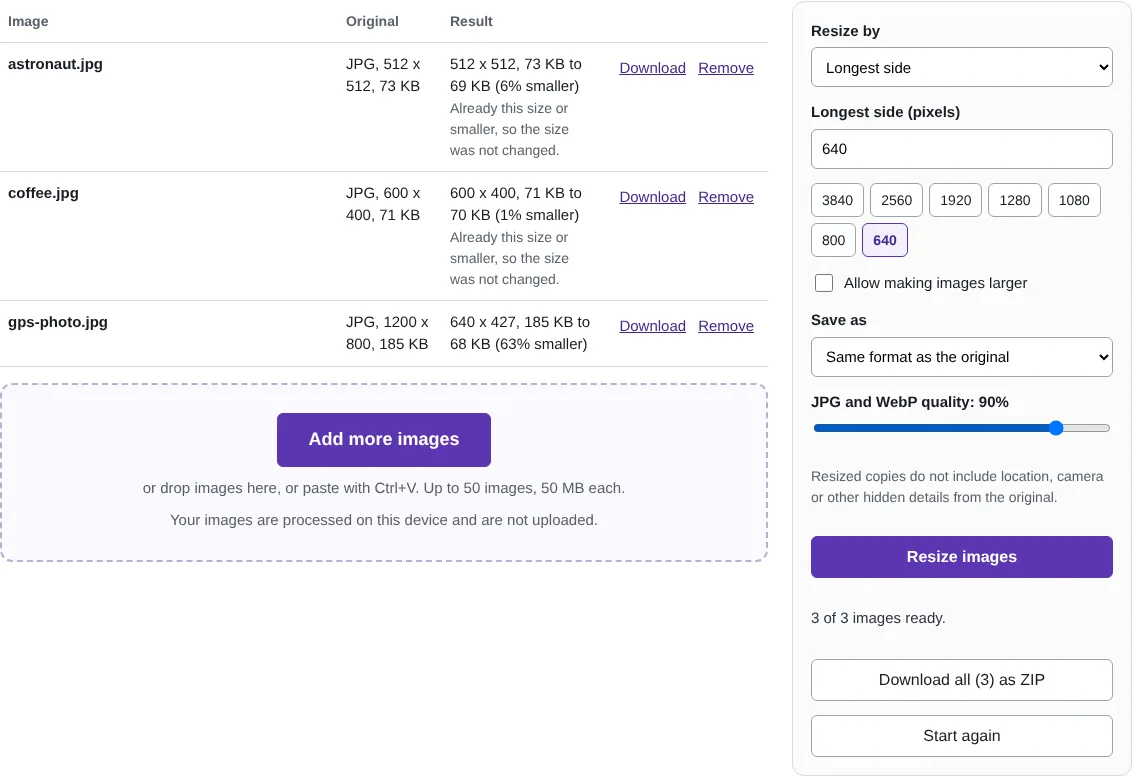Click the 'Longest side (pixels)' label
The height and width of the screenshot is (776, 1132).
(x=885, y=112)
